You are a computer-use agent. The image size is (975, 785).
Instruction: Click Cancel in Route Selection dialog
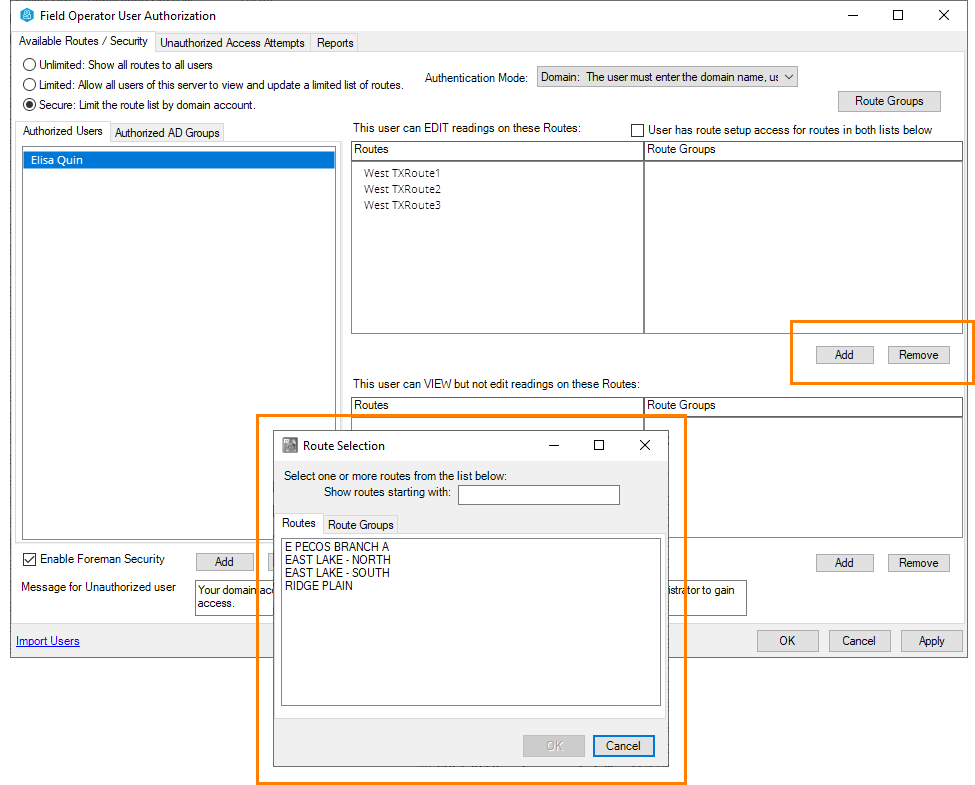pos(623,746)
